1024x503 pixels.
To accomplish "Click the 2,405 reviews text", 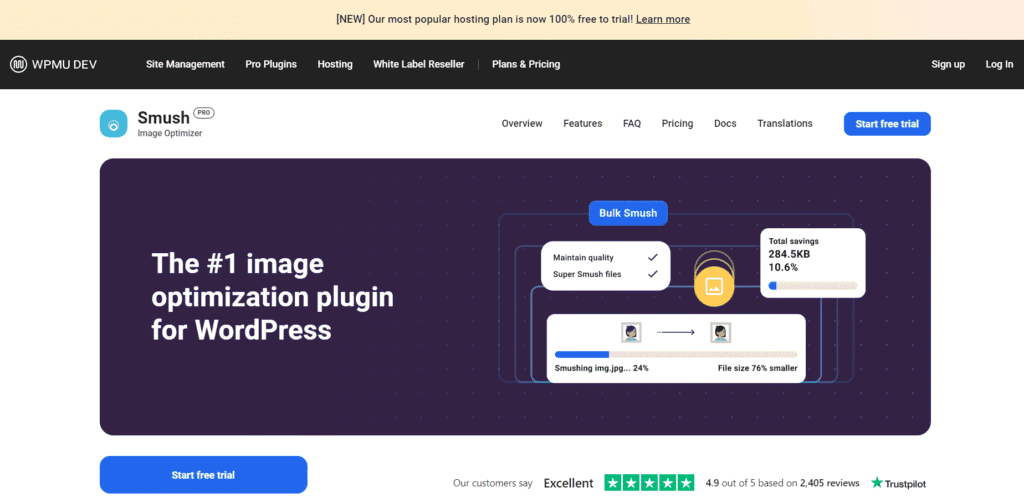I will [829, 483].
